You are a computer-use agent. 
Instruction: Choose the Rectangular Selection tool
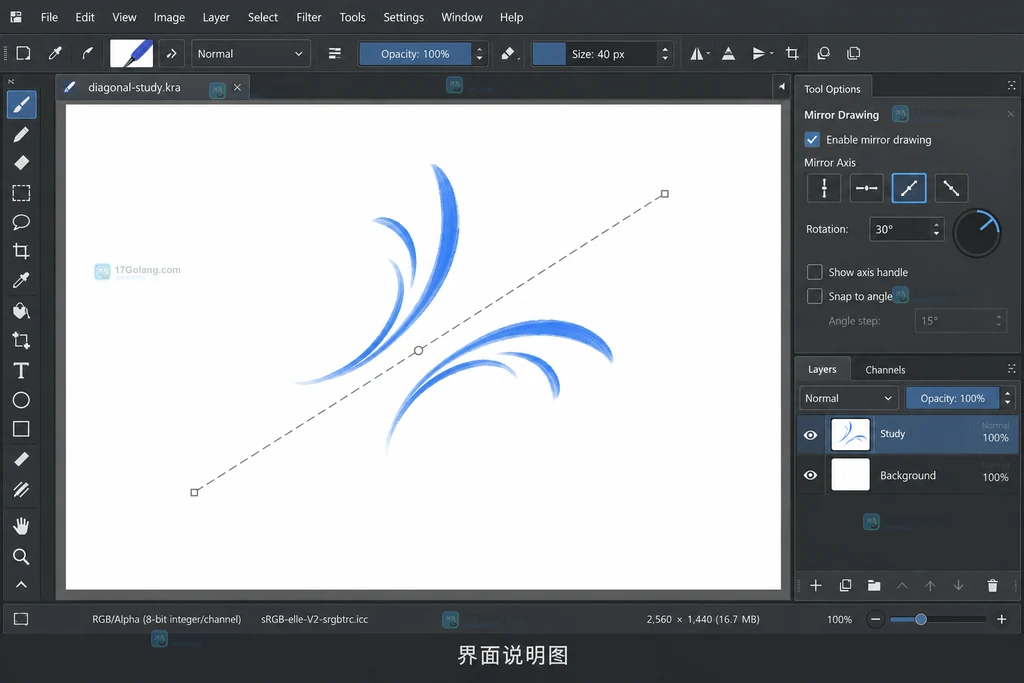[22, 193]
